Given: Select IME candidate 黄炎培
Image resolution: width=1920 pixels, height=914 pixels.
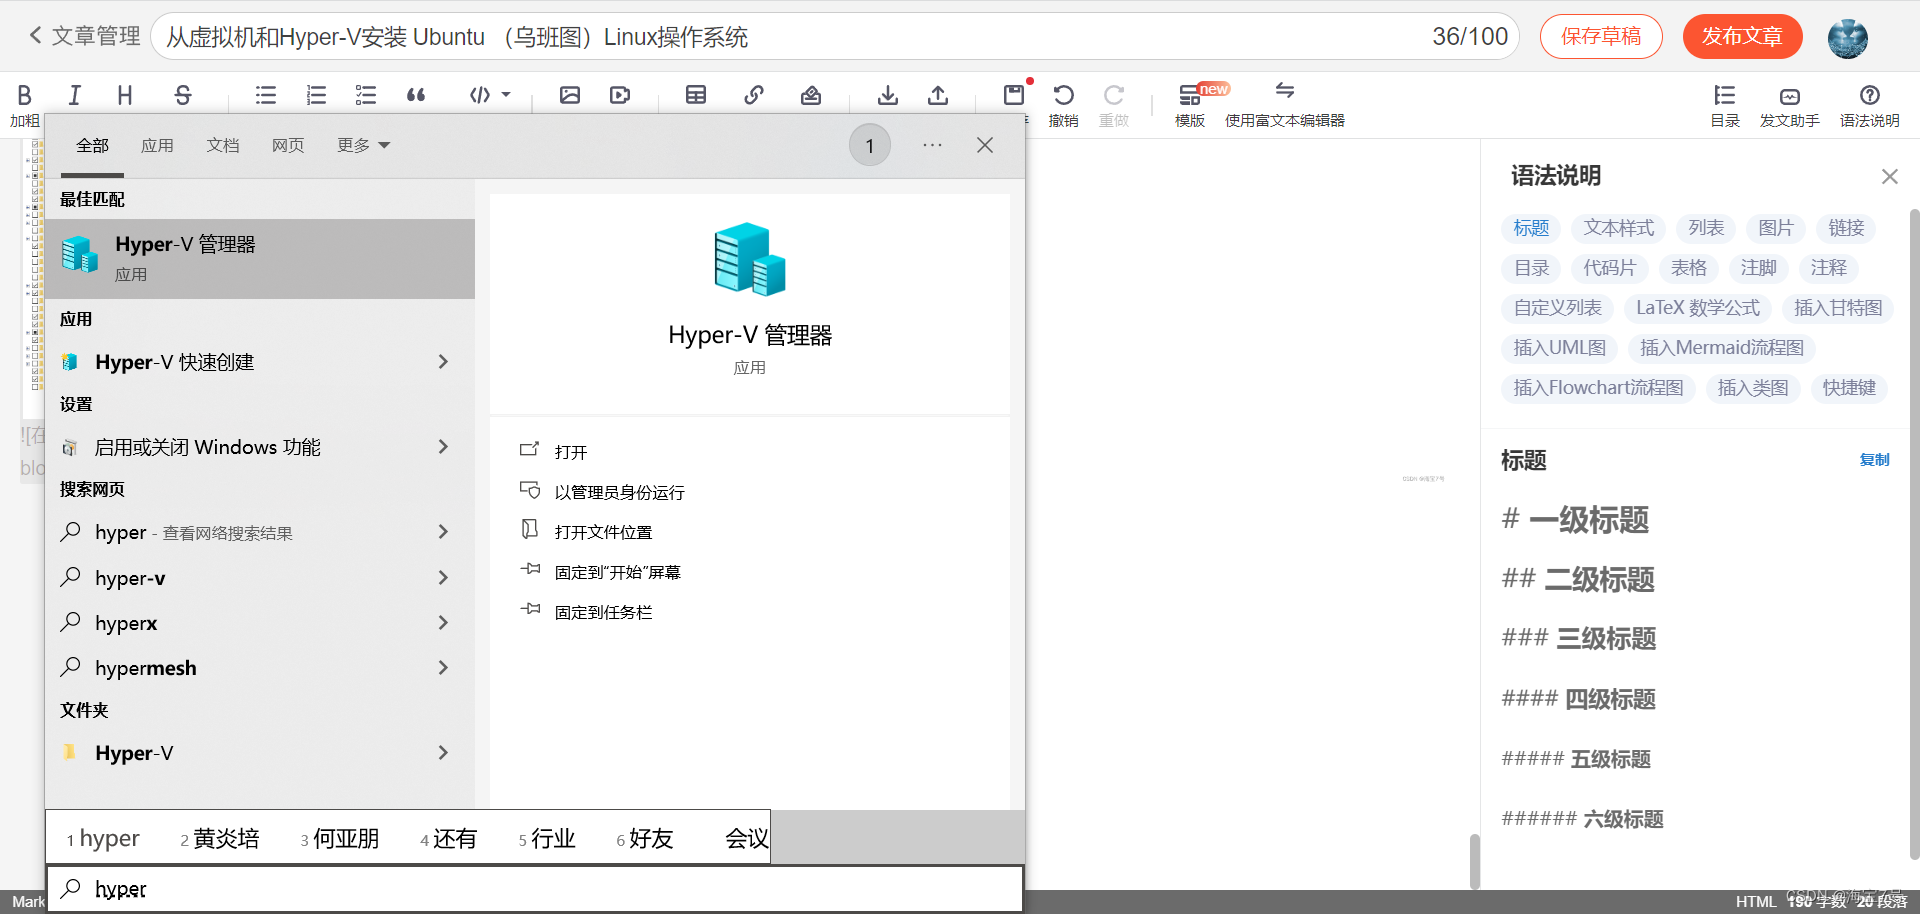Looking at the screenshot, I should pos(220,839).
